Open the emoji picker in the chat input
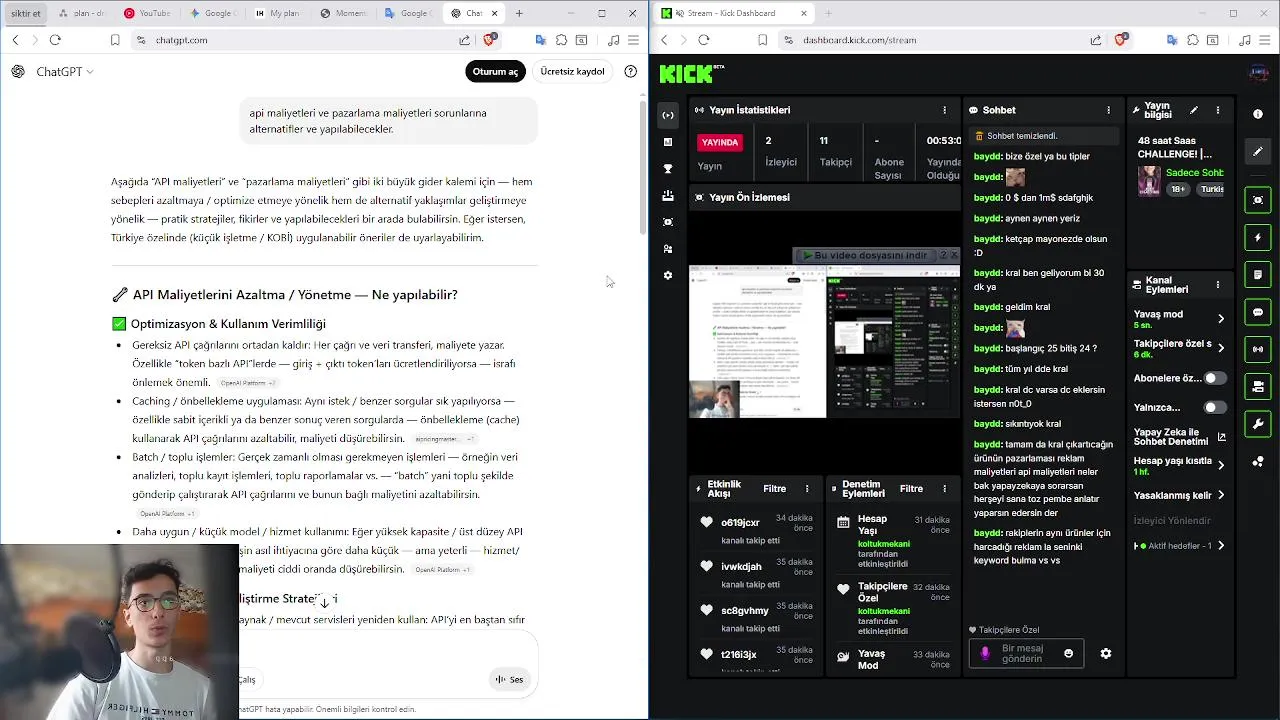The height and width of the screenshot is (720, 1280). [x=1068, y=653]
